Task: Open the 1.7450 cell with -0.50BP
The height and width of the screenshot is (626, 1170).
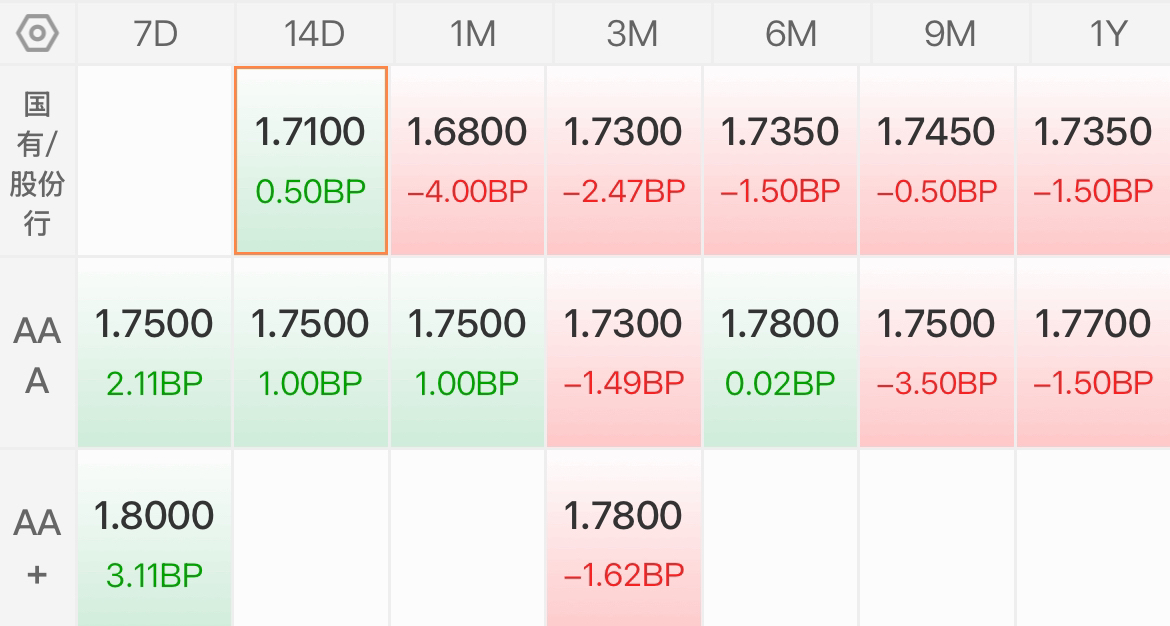Action: [x=936, y=160]
